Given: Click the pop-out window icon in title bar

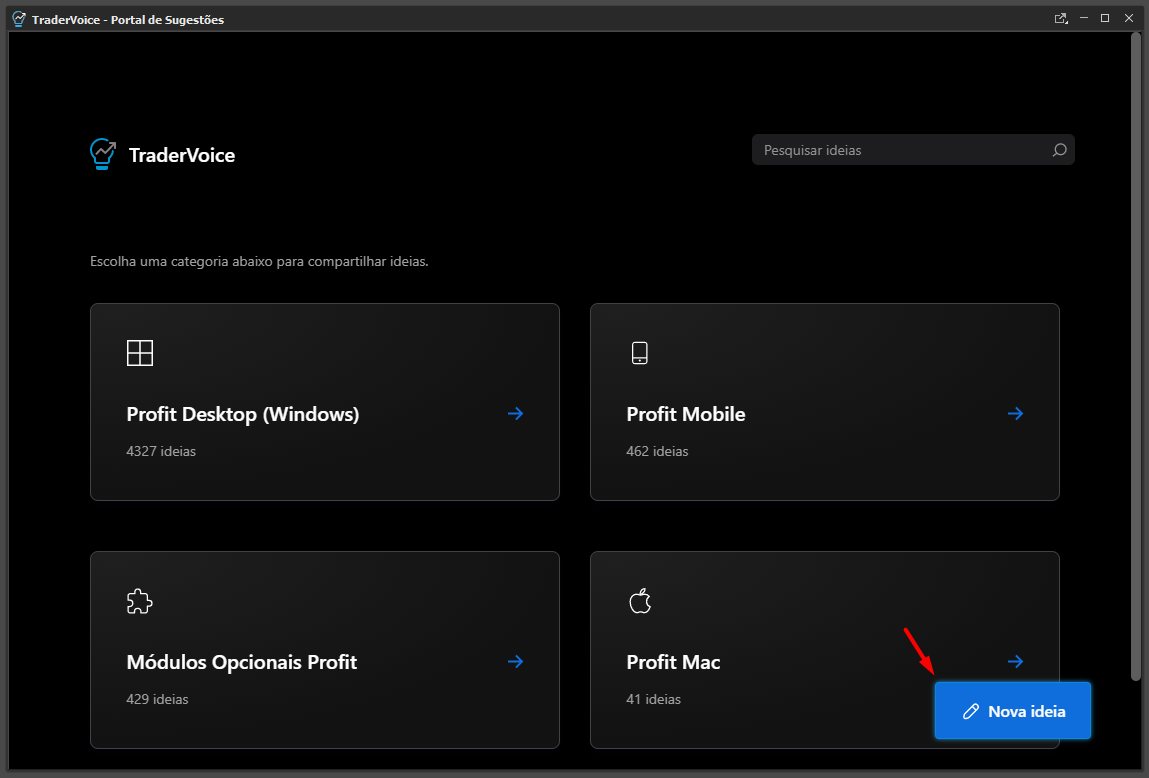Looking at the screenshot, I should click(x=1060, y=18).
